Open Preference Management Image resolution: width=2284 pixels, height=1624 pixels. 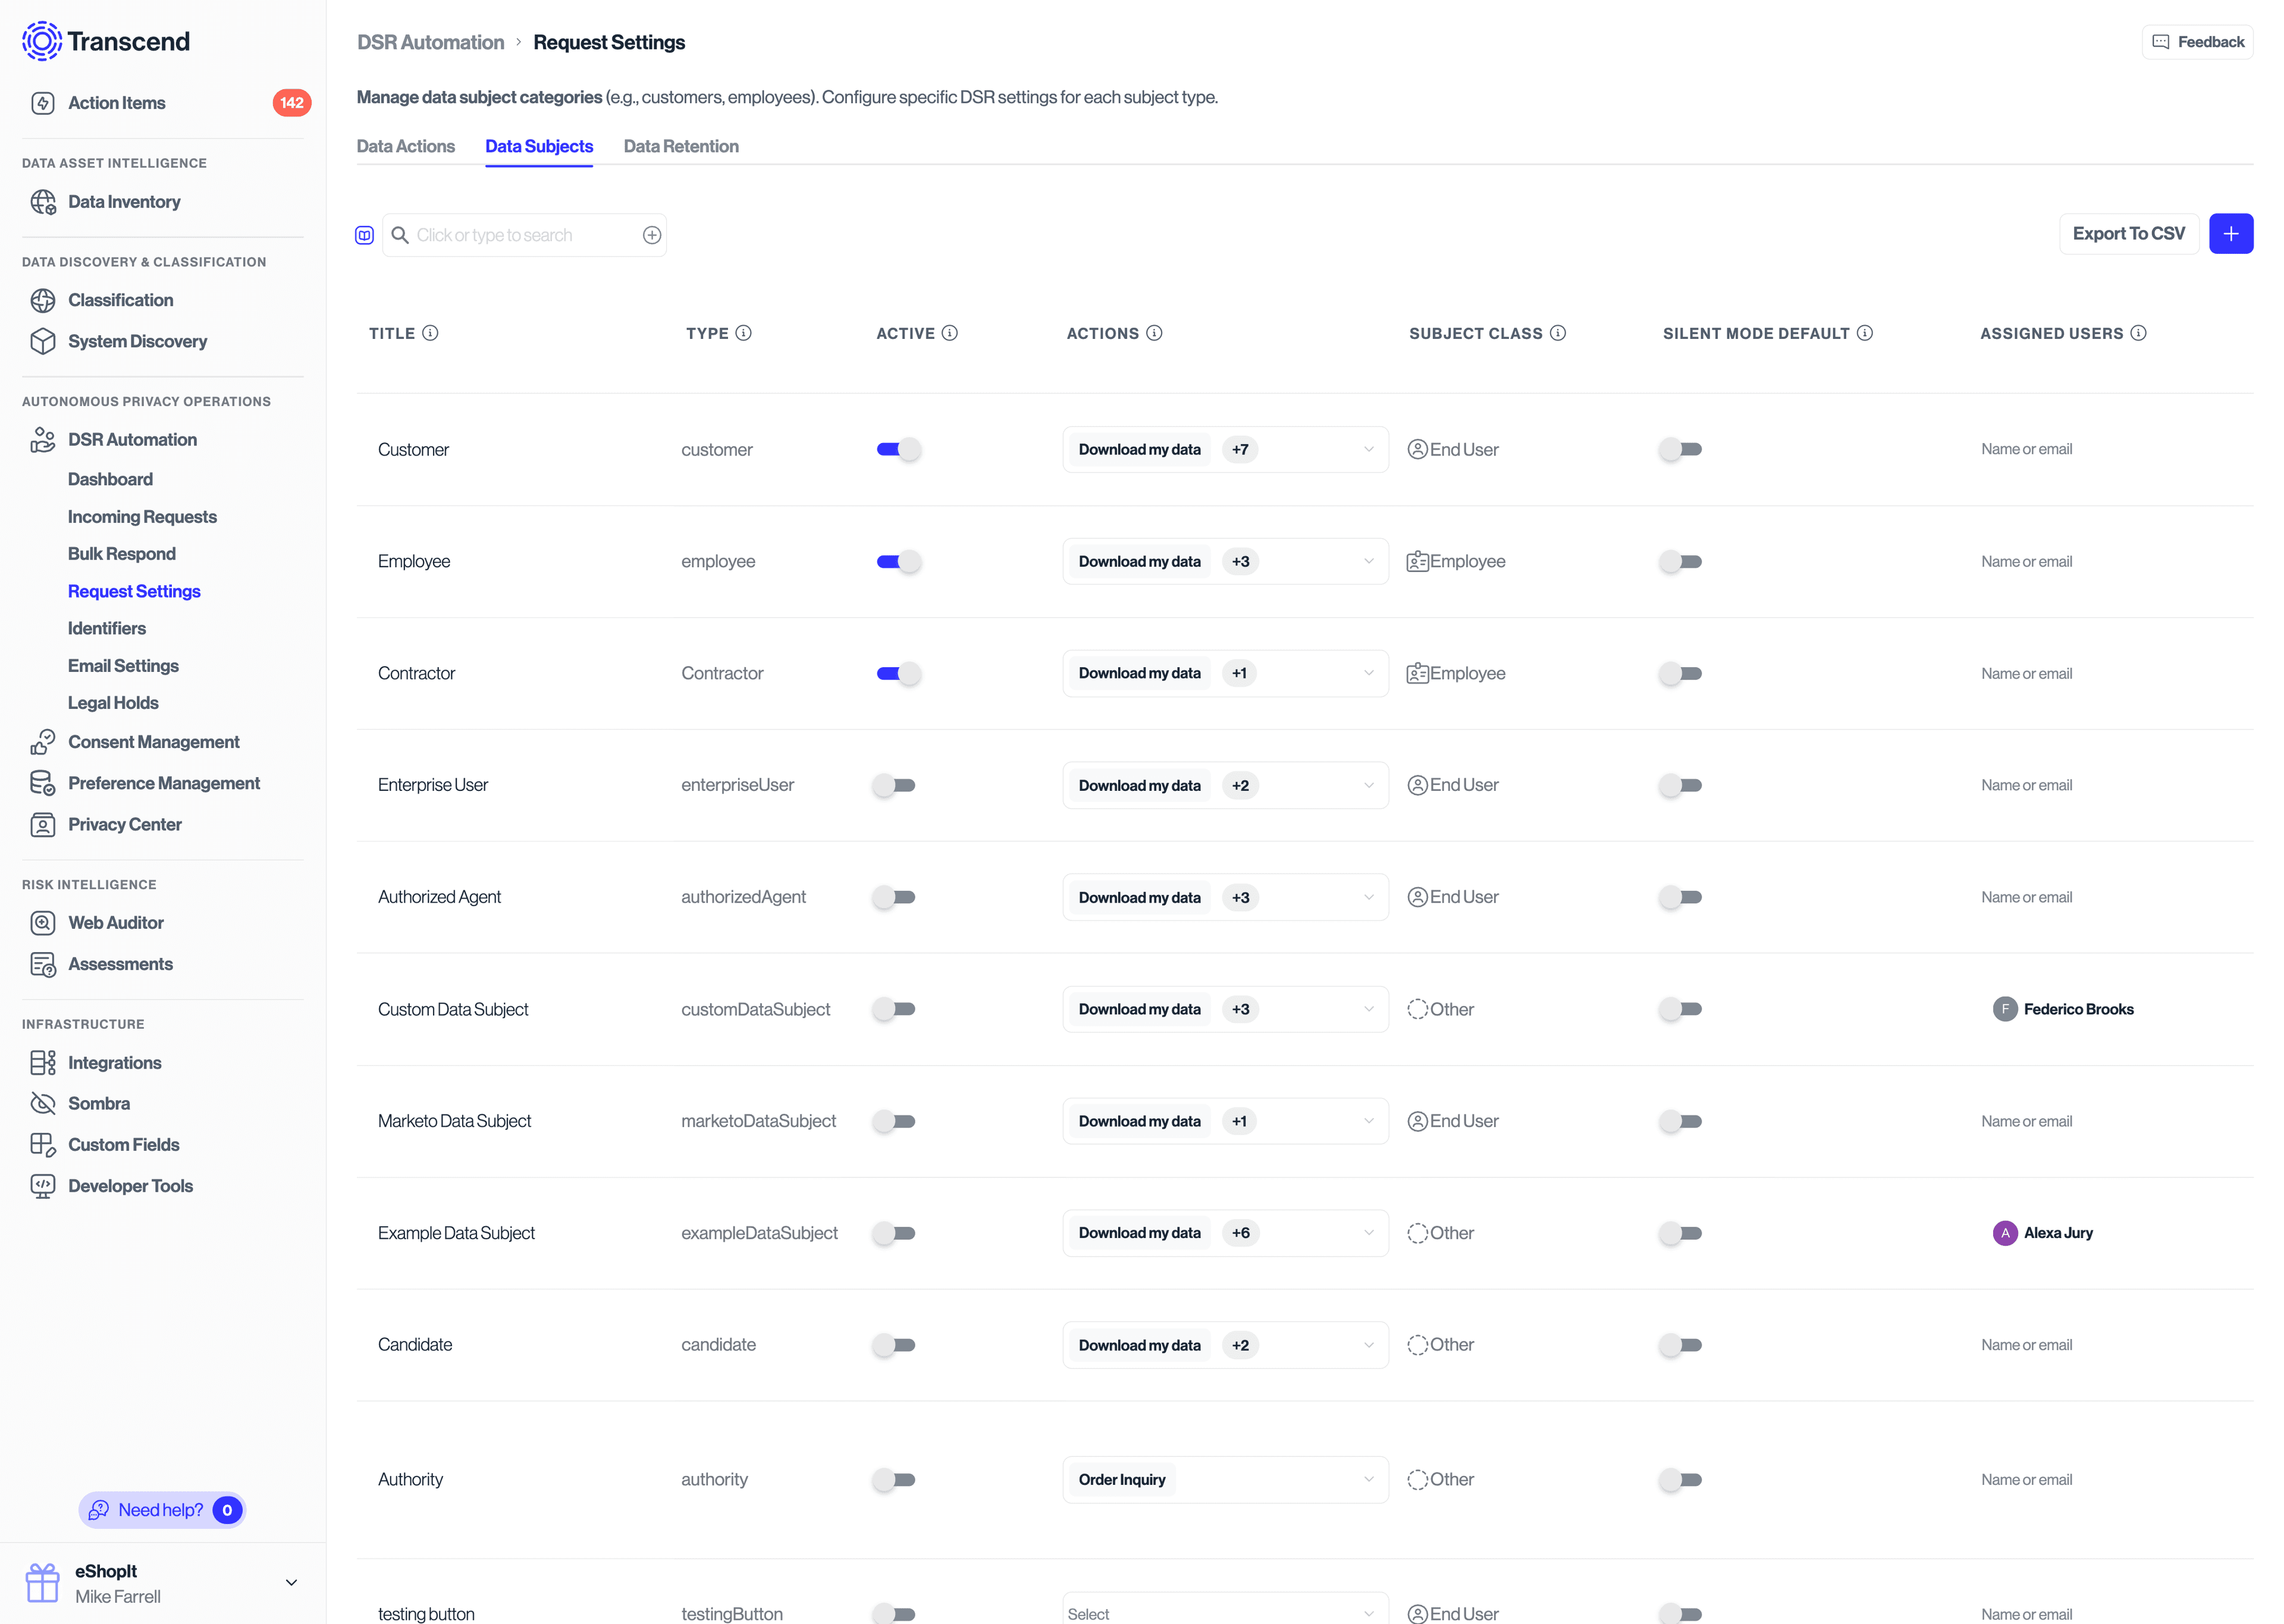[x=164, y=782]
